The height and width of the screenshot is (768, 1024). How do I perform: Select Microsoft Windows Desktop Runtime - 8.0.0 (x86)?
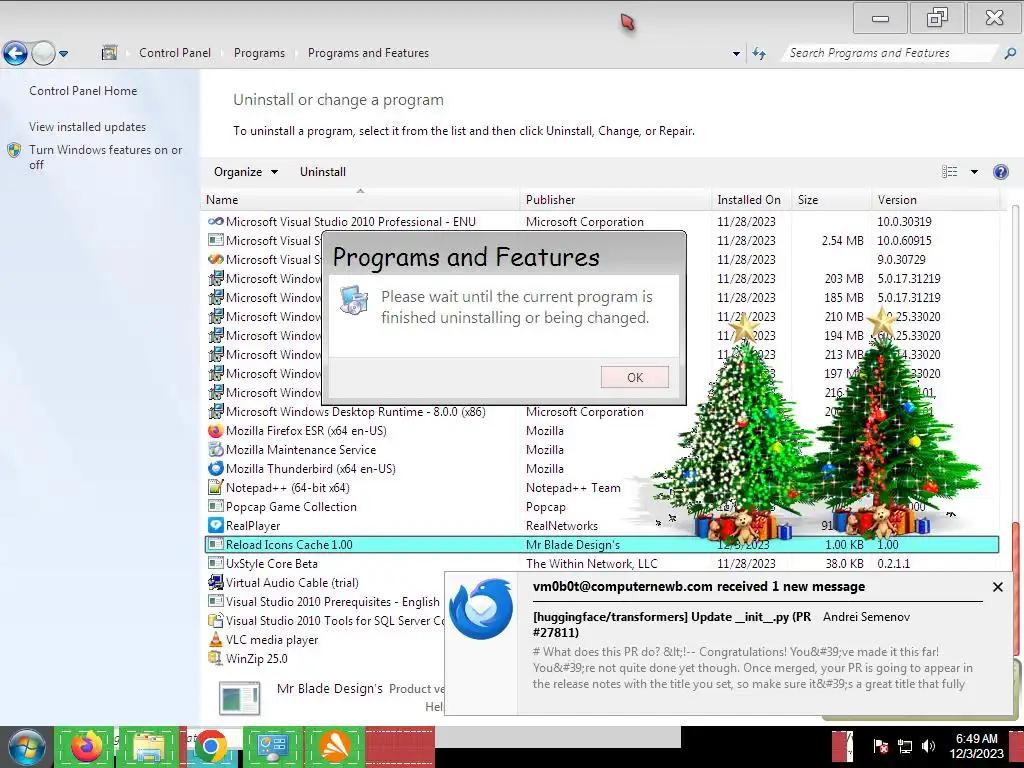click(356, 412)
